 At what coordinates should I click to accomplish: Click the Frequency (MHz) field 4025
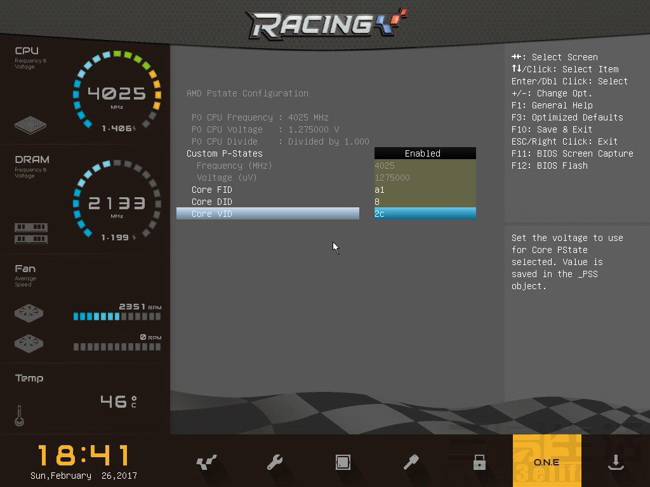click(425, 165)
